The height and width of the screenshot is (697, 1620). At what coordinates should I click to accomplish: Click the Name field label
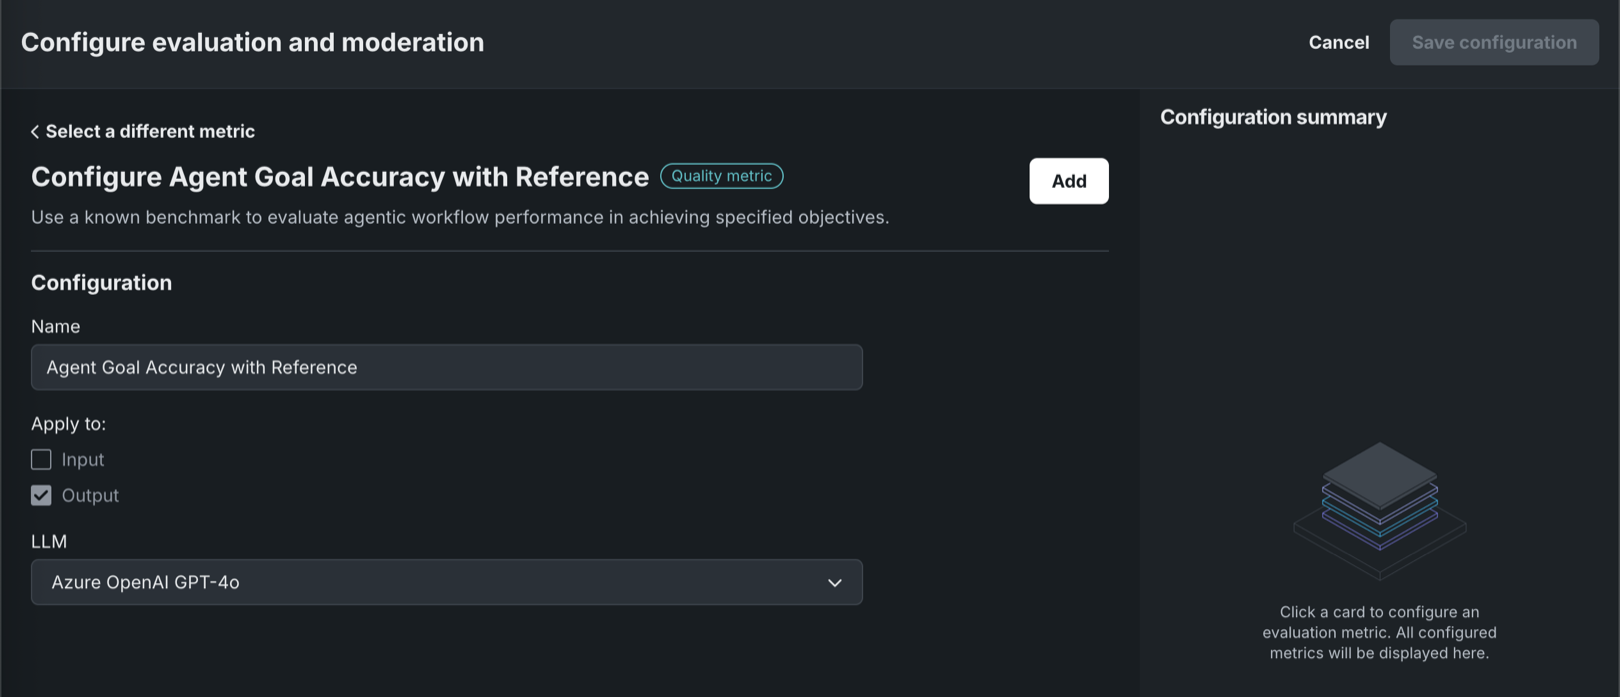click(x=56, y=326)
